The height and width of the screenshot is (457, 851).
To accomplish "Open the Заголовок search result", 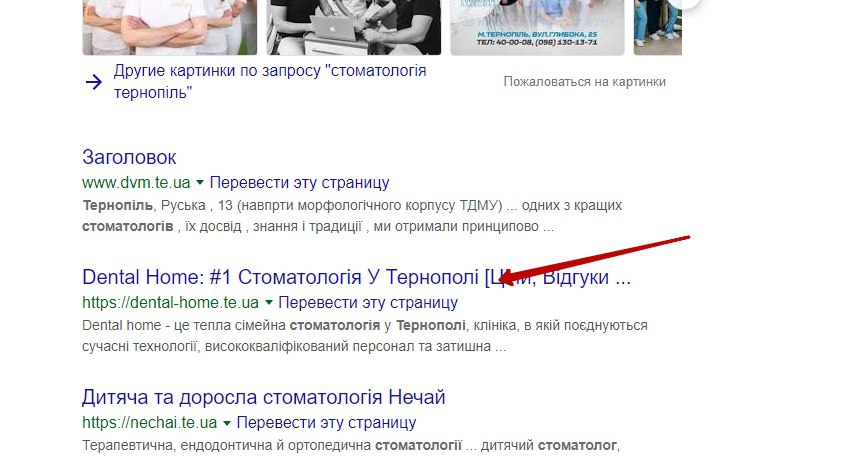I will pos(129,157).
